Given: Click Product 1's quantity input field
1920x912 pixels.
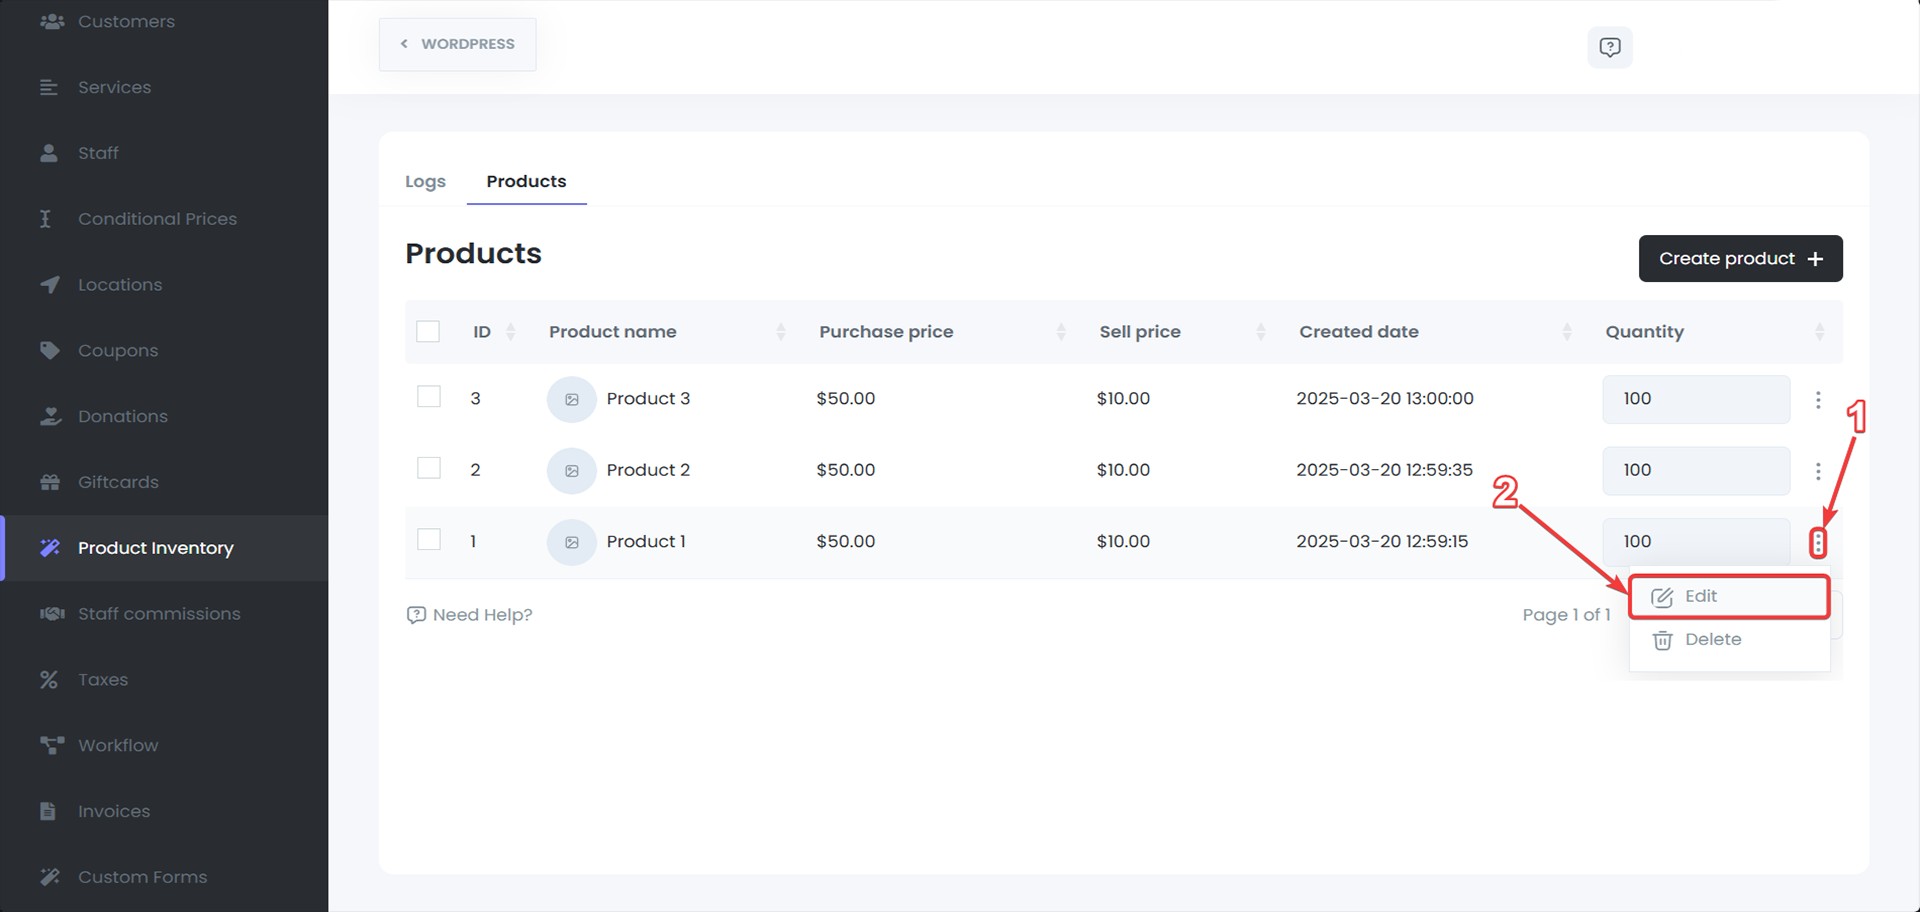Looking at the screenshot, I should pos(1696,541).
